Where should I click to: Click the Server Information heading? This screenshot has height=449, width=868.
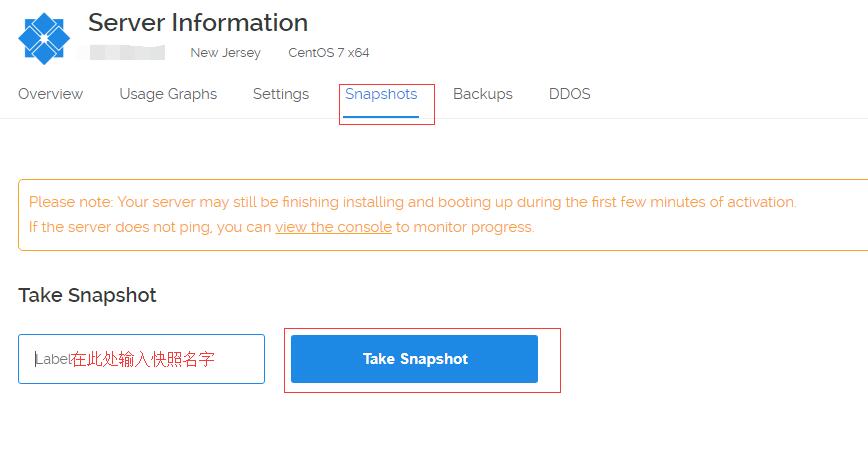pos(198,23)
